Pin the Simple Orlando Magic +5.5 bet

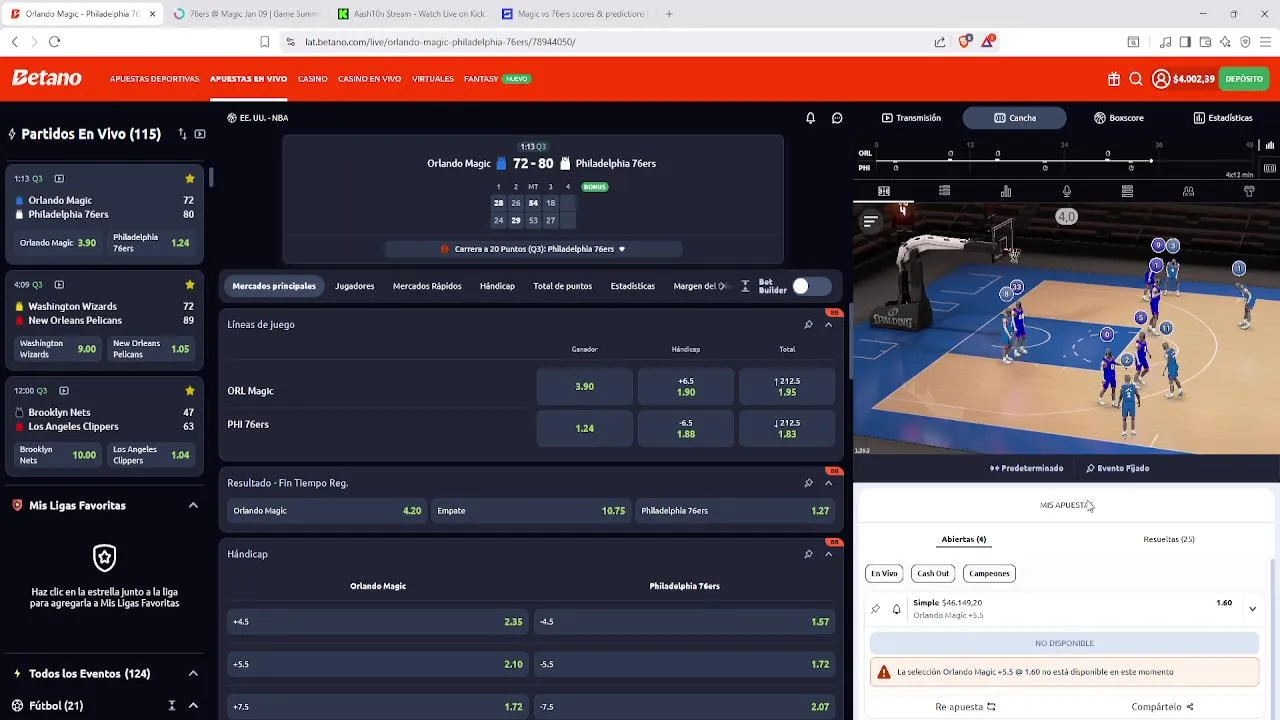pos(876,608)
